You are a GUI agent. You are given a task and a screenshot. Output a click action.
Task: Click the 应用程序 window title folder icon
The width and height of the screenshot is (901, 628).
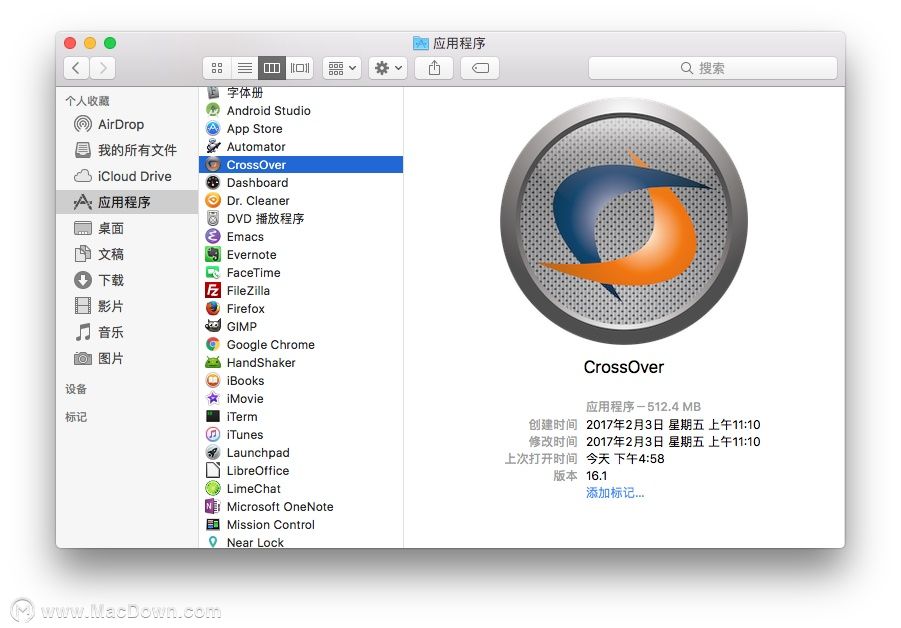(x=421, y=43)
